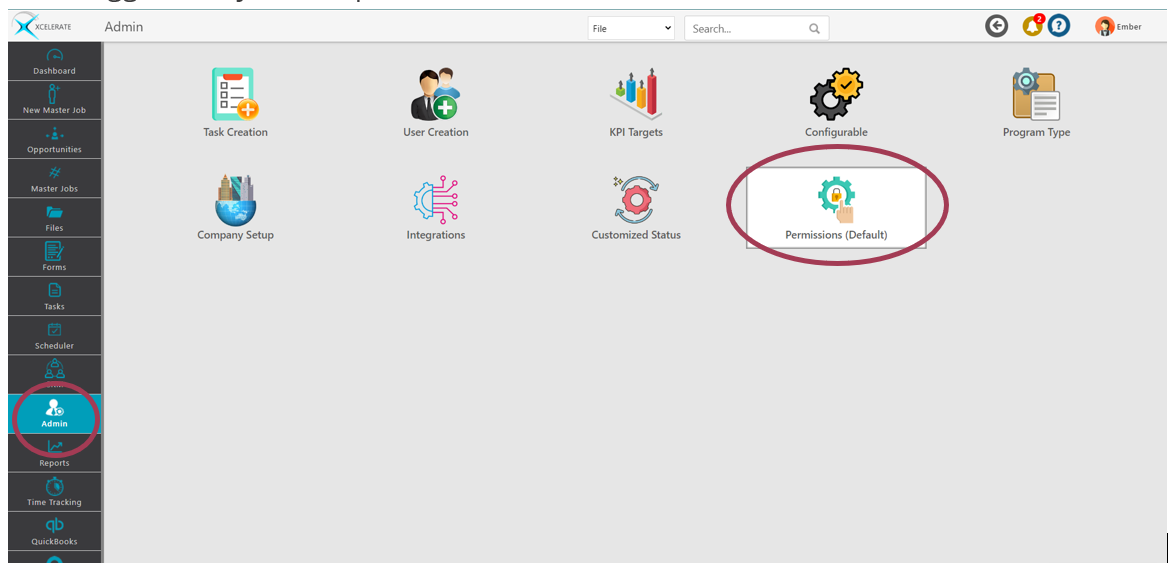The height and width of the screenshot is (572, 1174).
Task: Open the notifications bell
Action: tap(1031, 27)
